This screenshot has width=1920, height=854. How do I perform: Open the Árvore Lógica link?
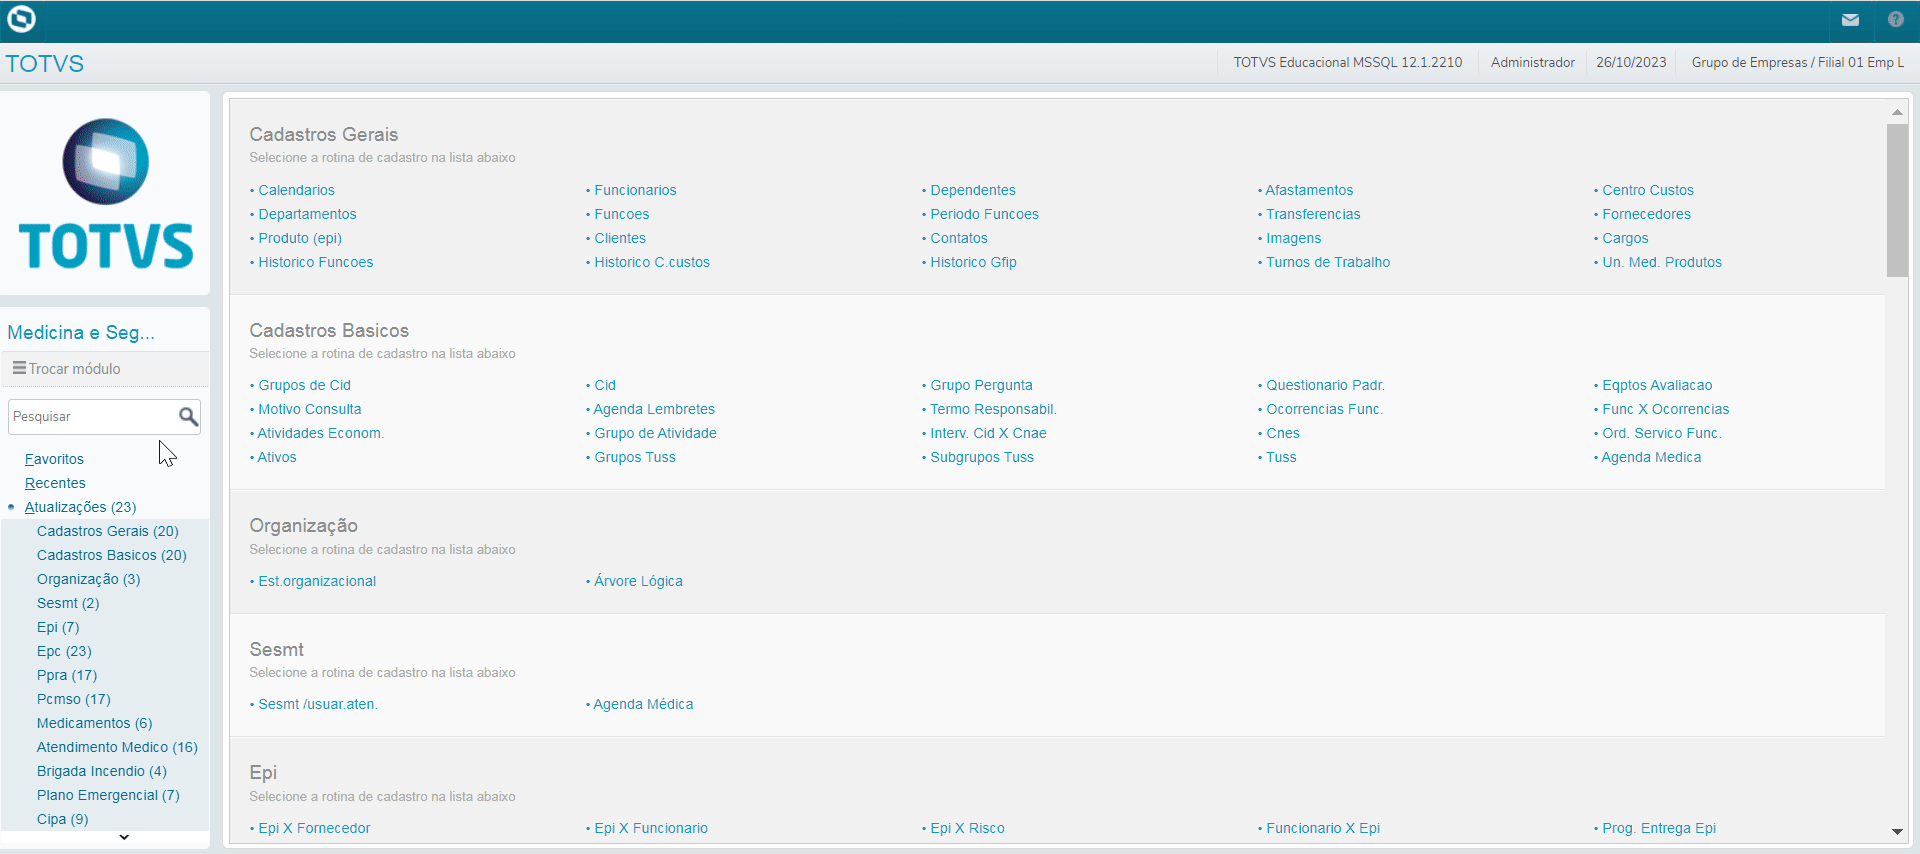tap(638, 581)
